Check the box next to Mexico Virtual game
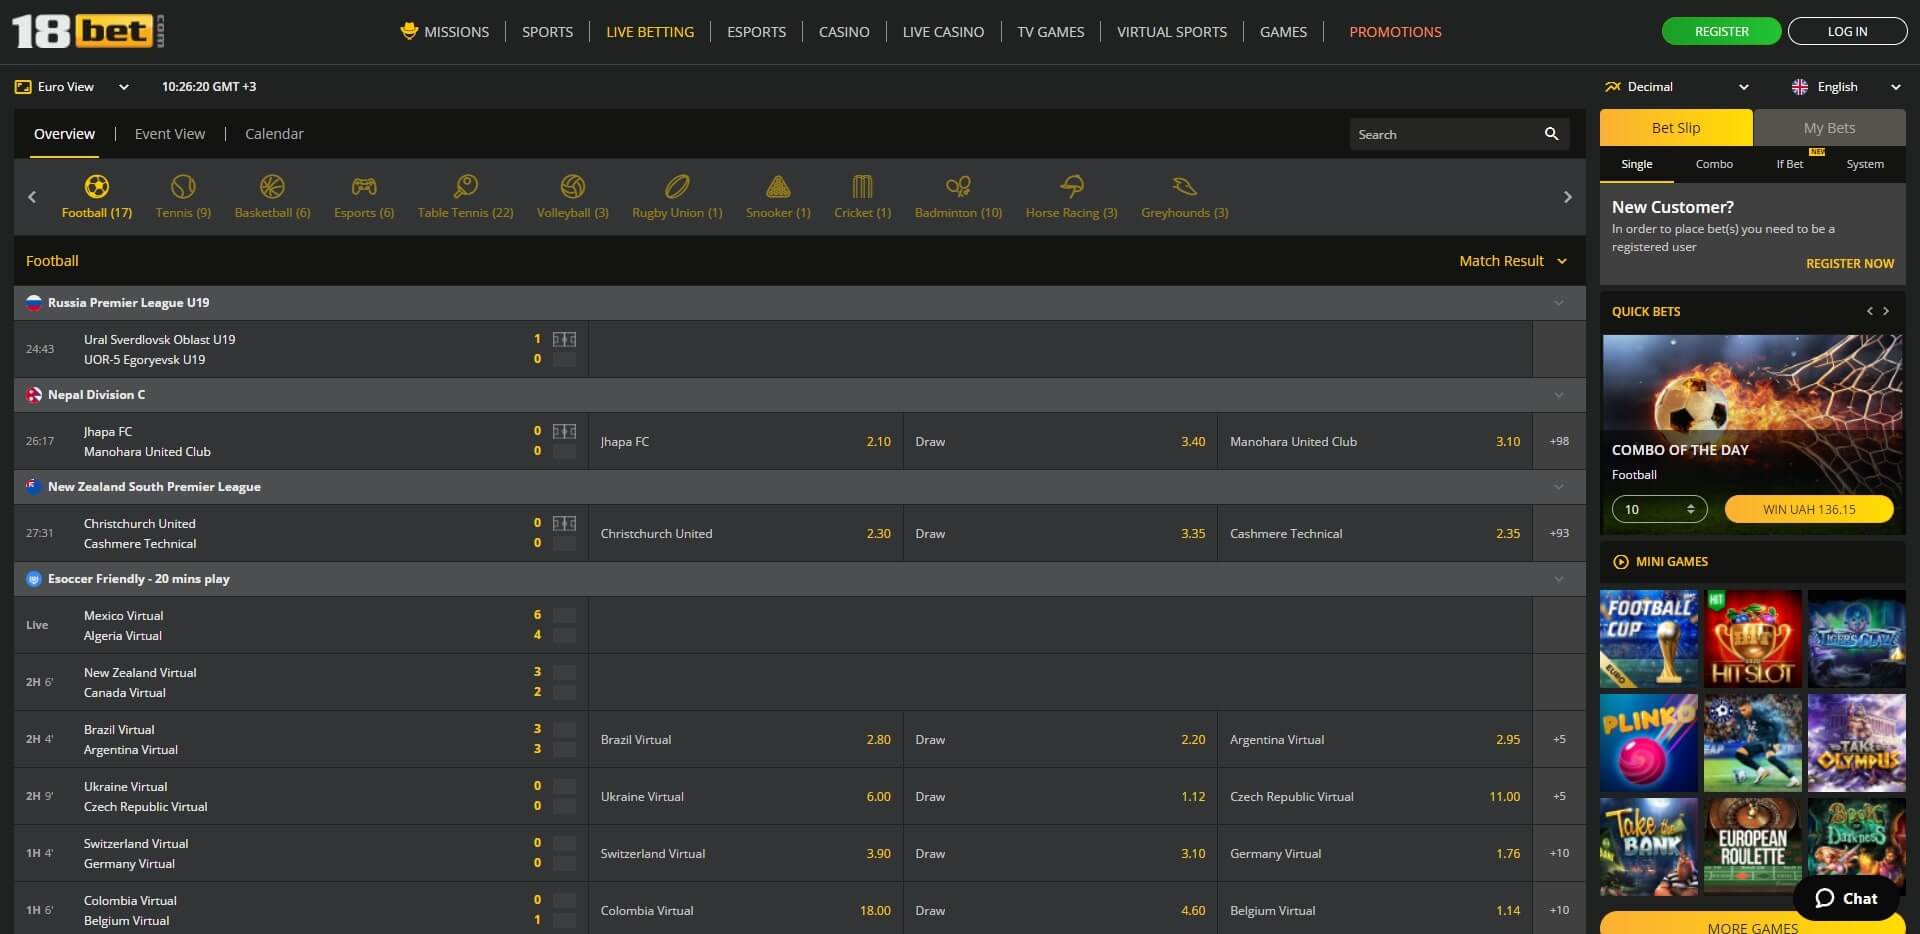The height and width of the screenshot is (934, 1920). (565, 616)
